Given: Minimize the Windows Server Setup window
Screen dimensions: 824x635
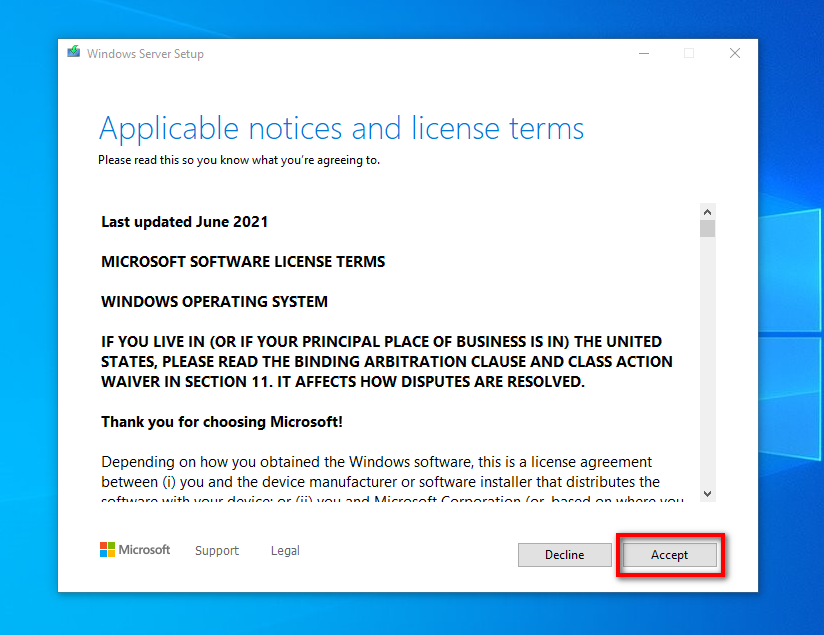Looking at the screenshot, I should click(644, 54).
